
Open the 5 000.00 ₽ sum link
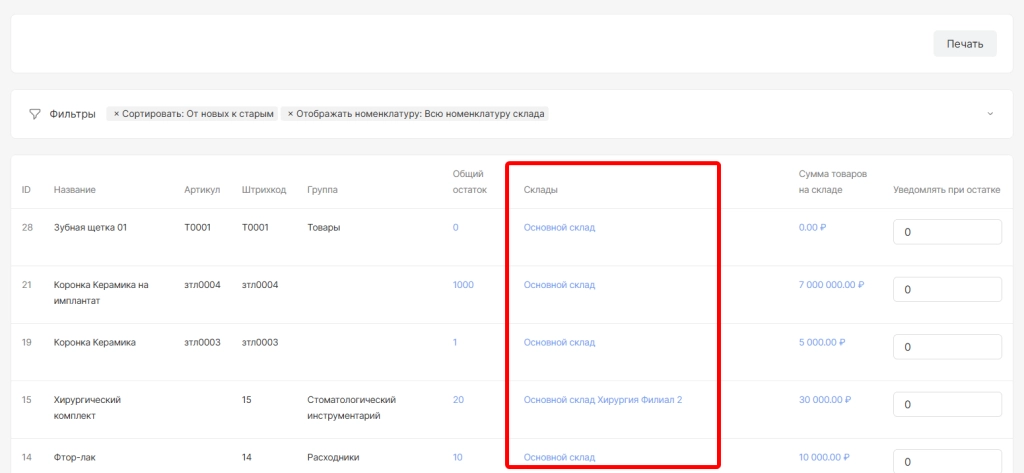coord(822,342)
